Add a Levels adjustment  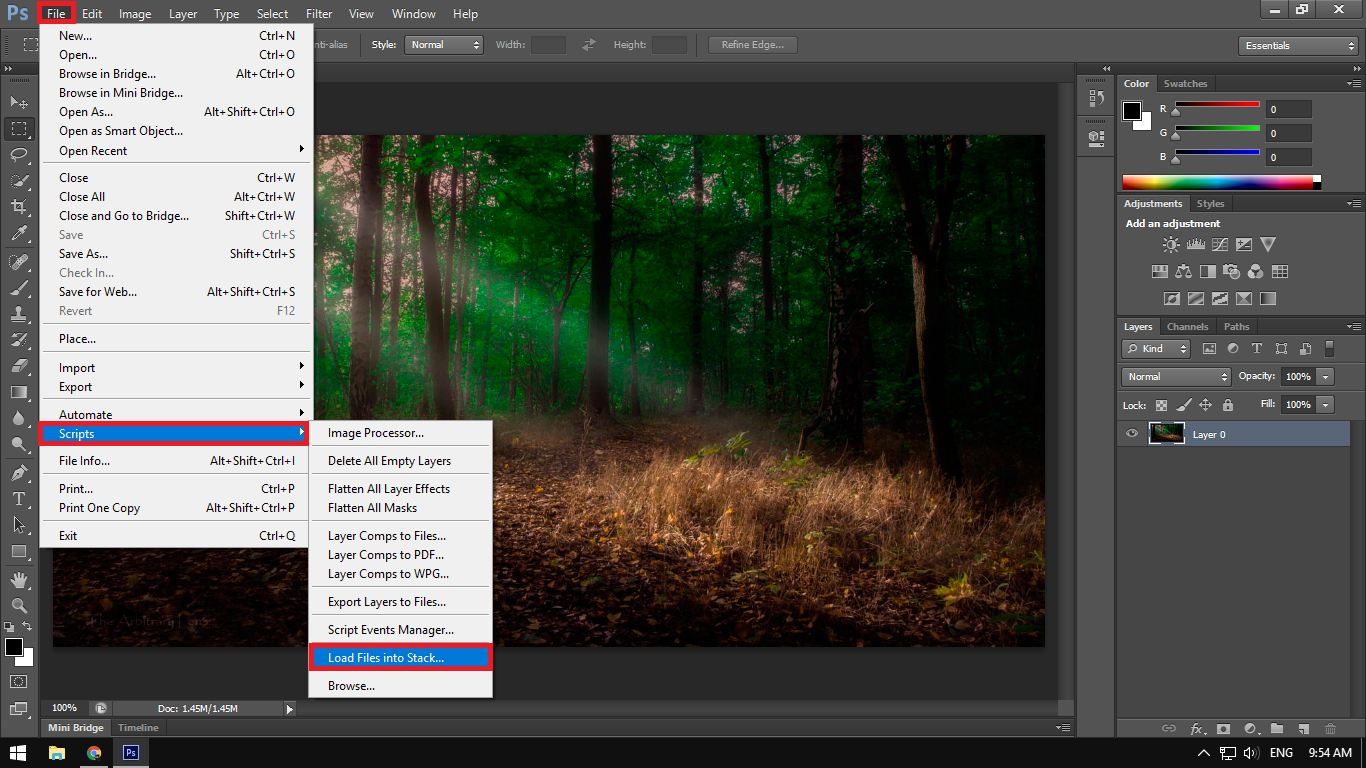(1195, 244)
